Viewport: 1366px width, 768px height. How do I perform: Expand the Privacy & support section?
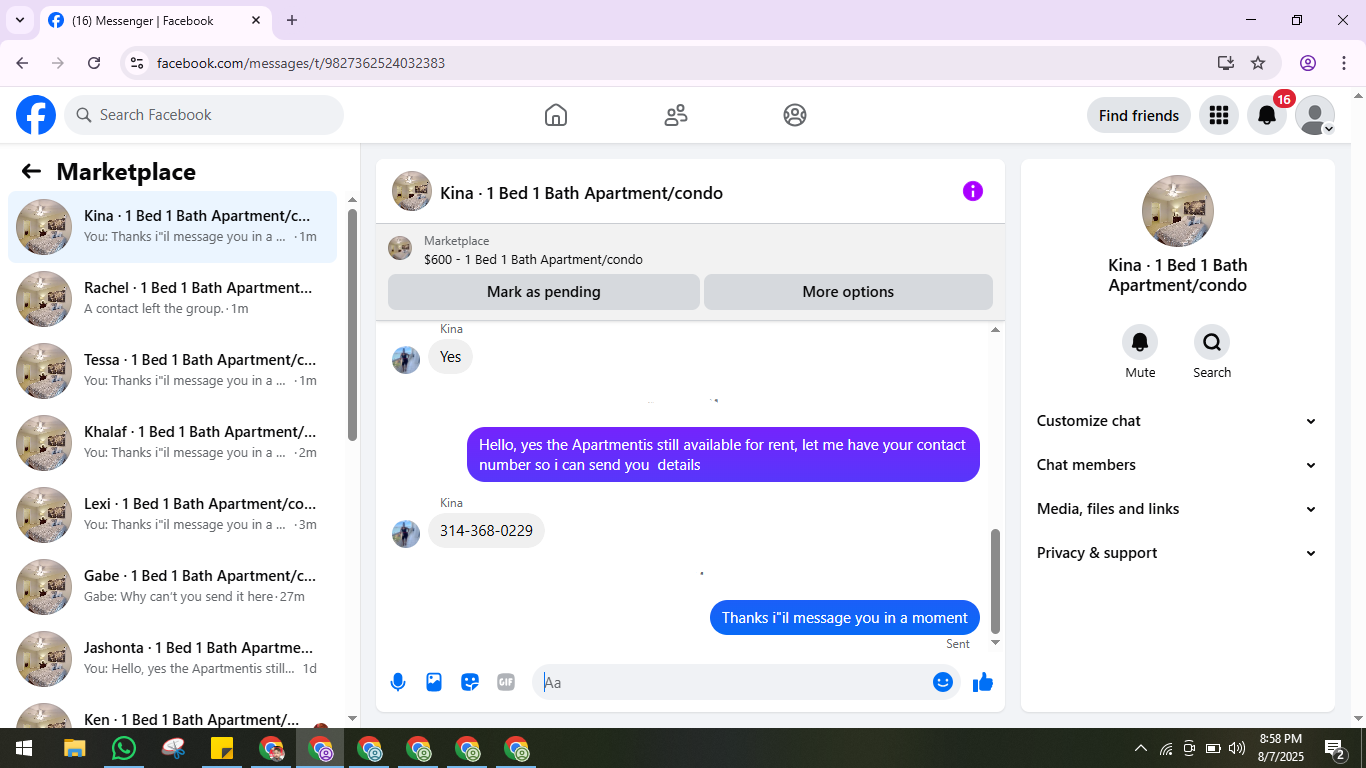(x=1177, y=553)
